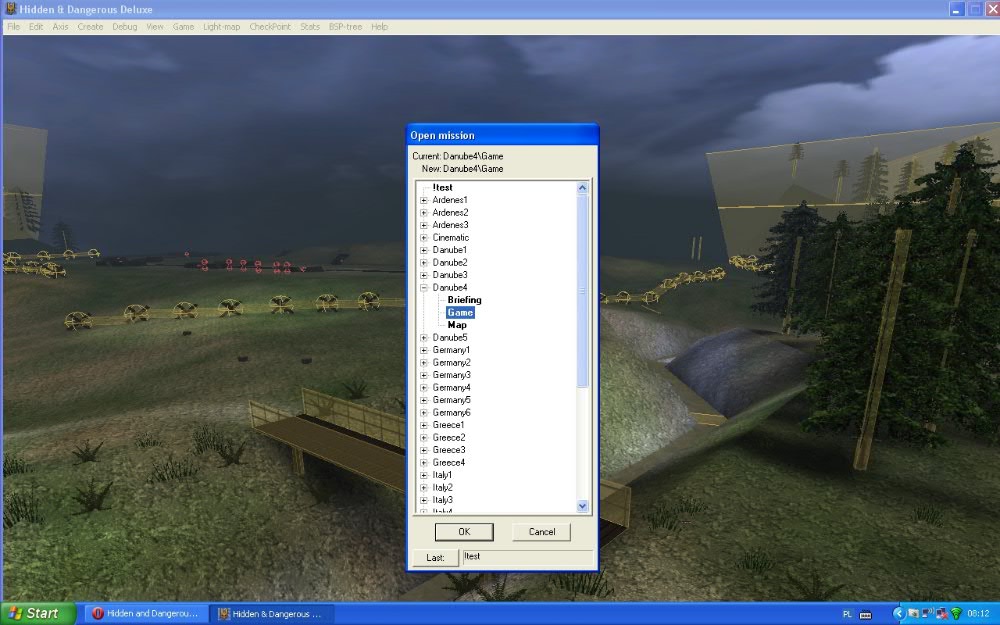Cancel the Open mission dialog
The image size is (1000, 625).
pyautogui.click(x=541, y=532)
